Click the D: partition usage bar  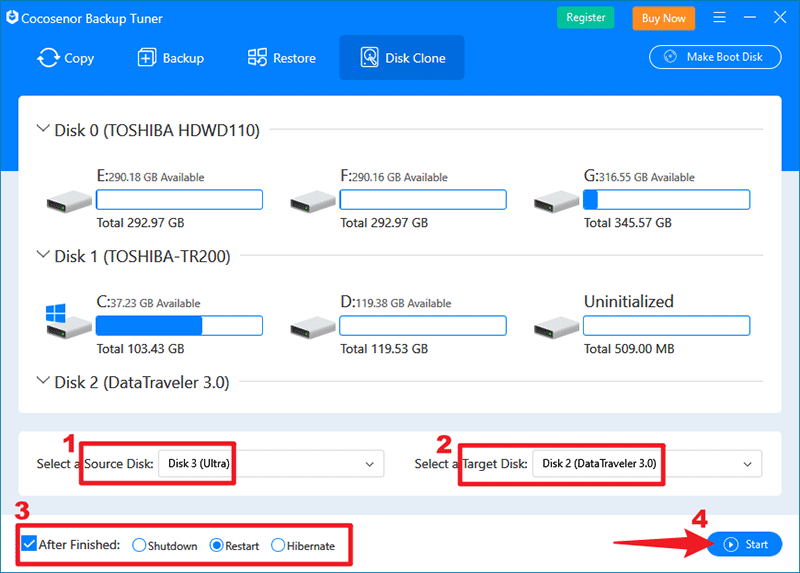pyautogui.click(x=423, y=326)
